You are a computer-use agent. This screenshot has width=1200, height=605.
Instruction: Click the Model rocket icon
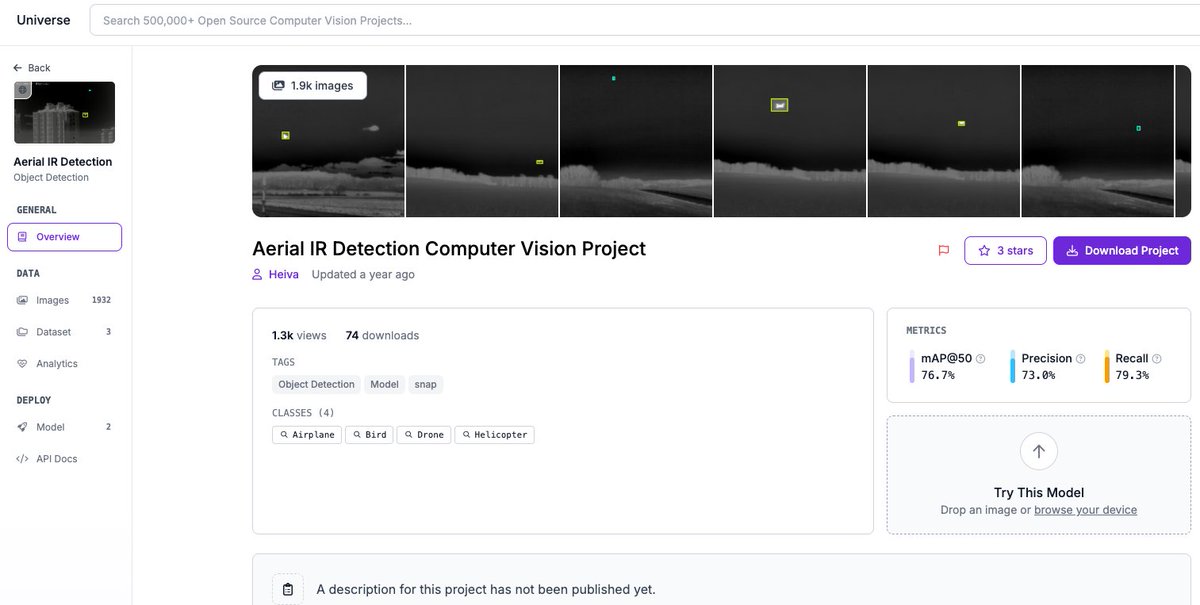click(x=22, y=427)
